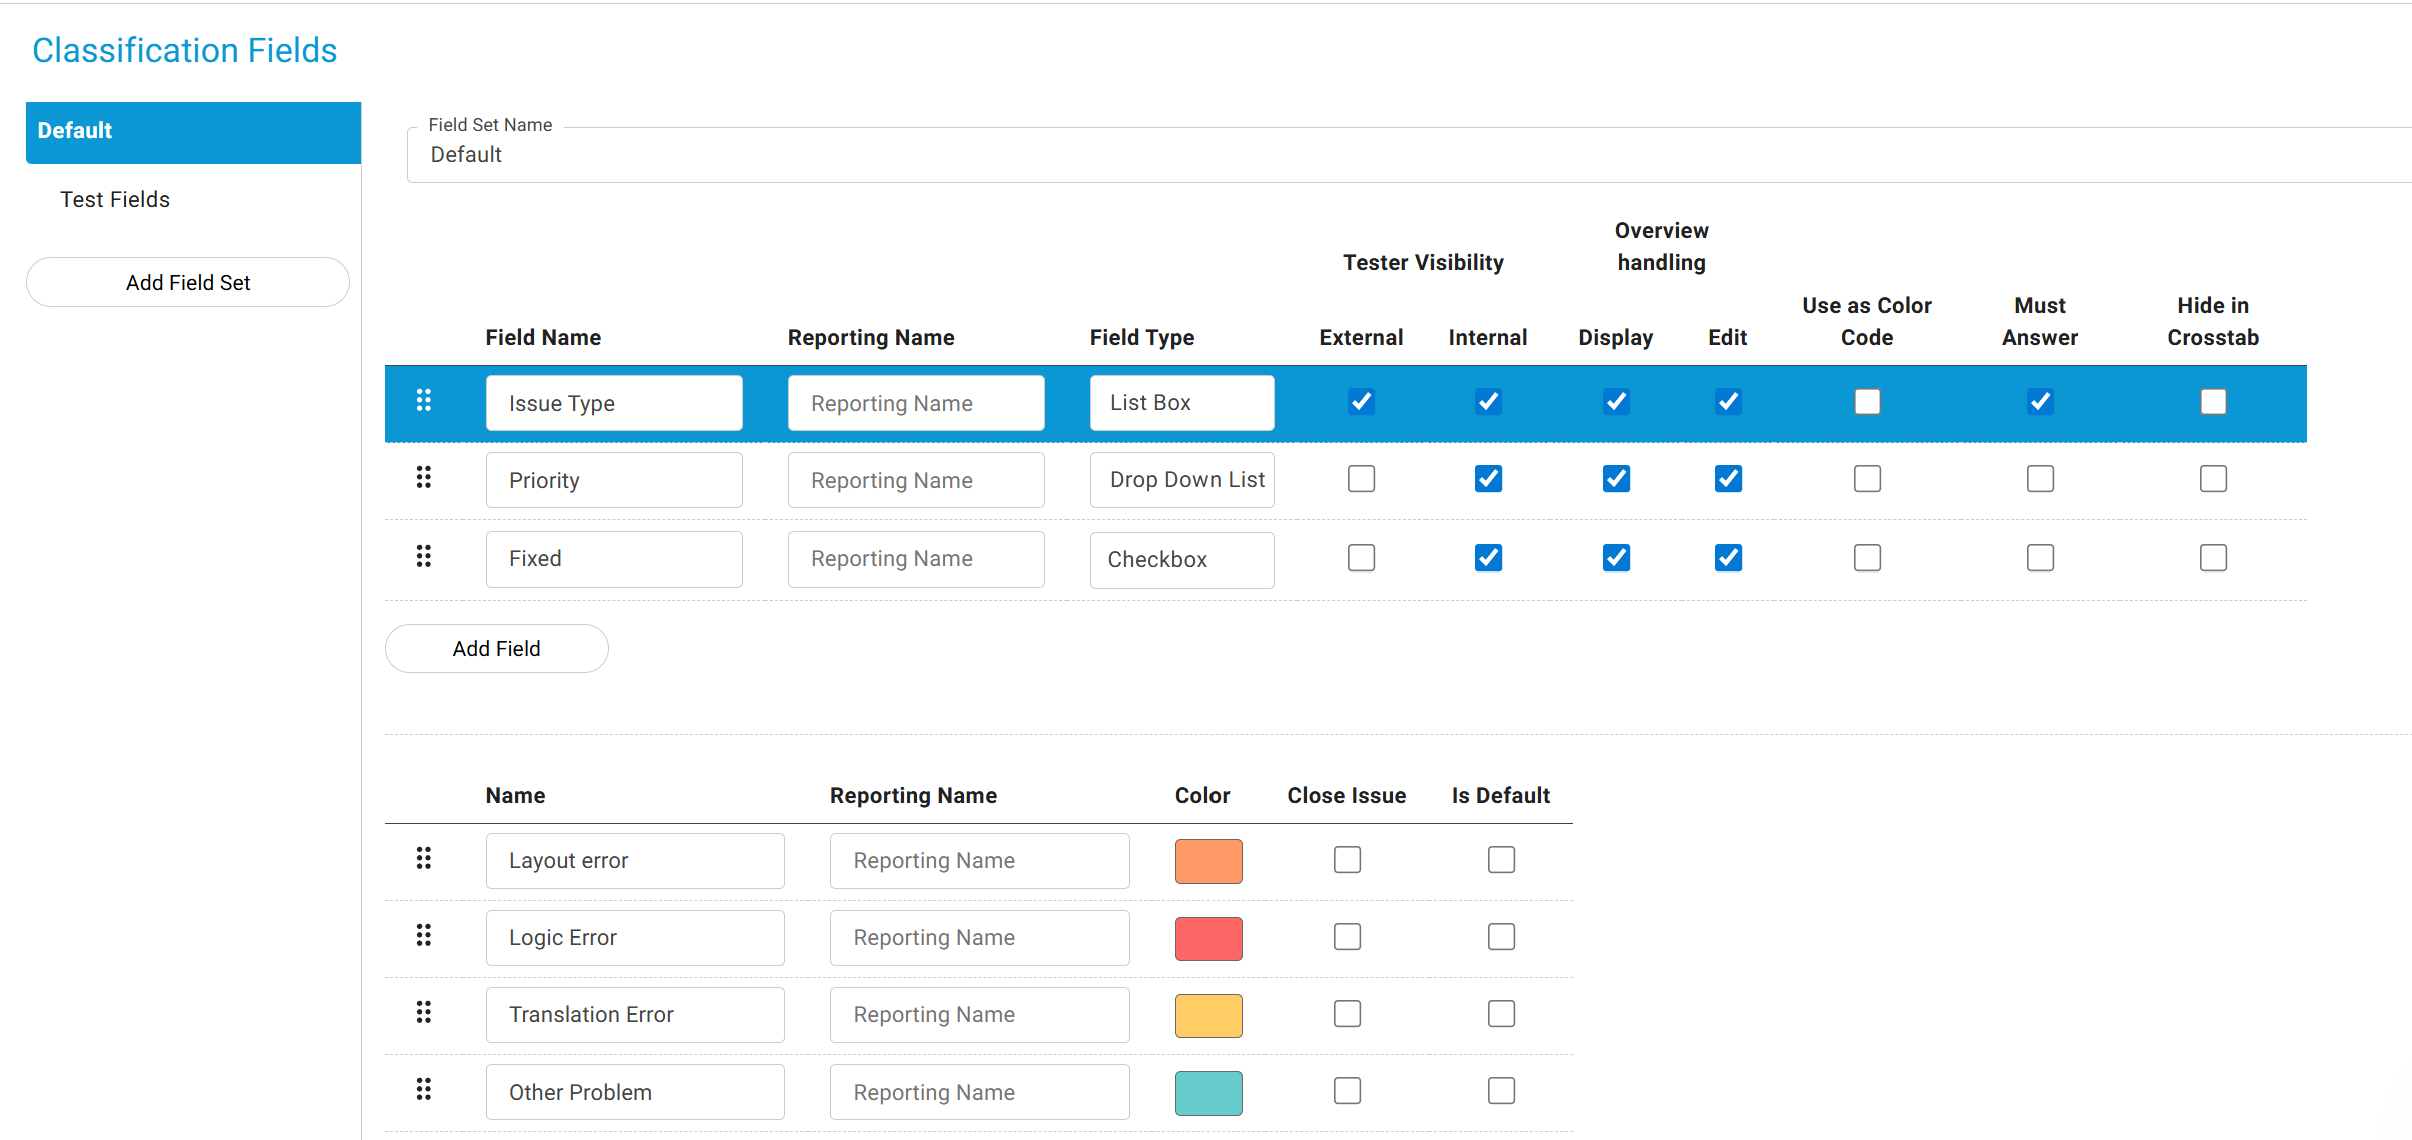This screenshot has height=1140, width=2412.
Task: Grab the drag handle for Layout error
Action: (x=424, y=859)
